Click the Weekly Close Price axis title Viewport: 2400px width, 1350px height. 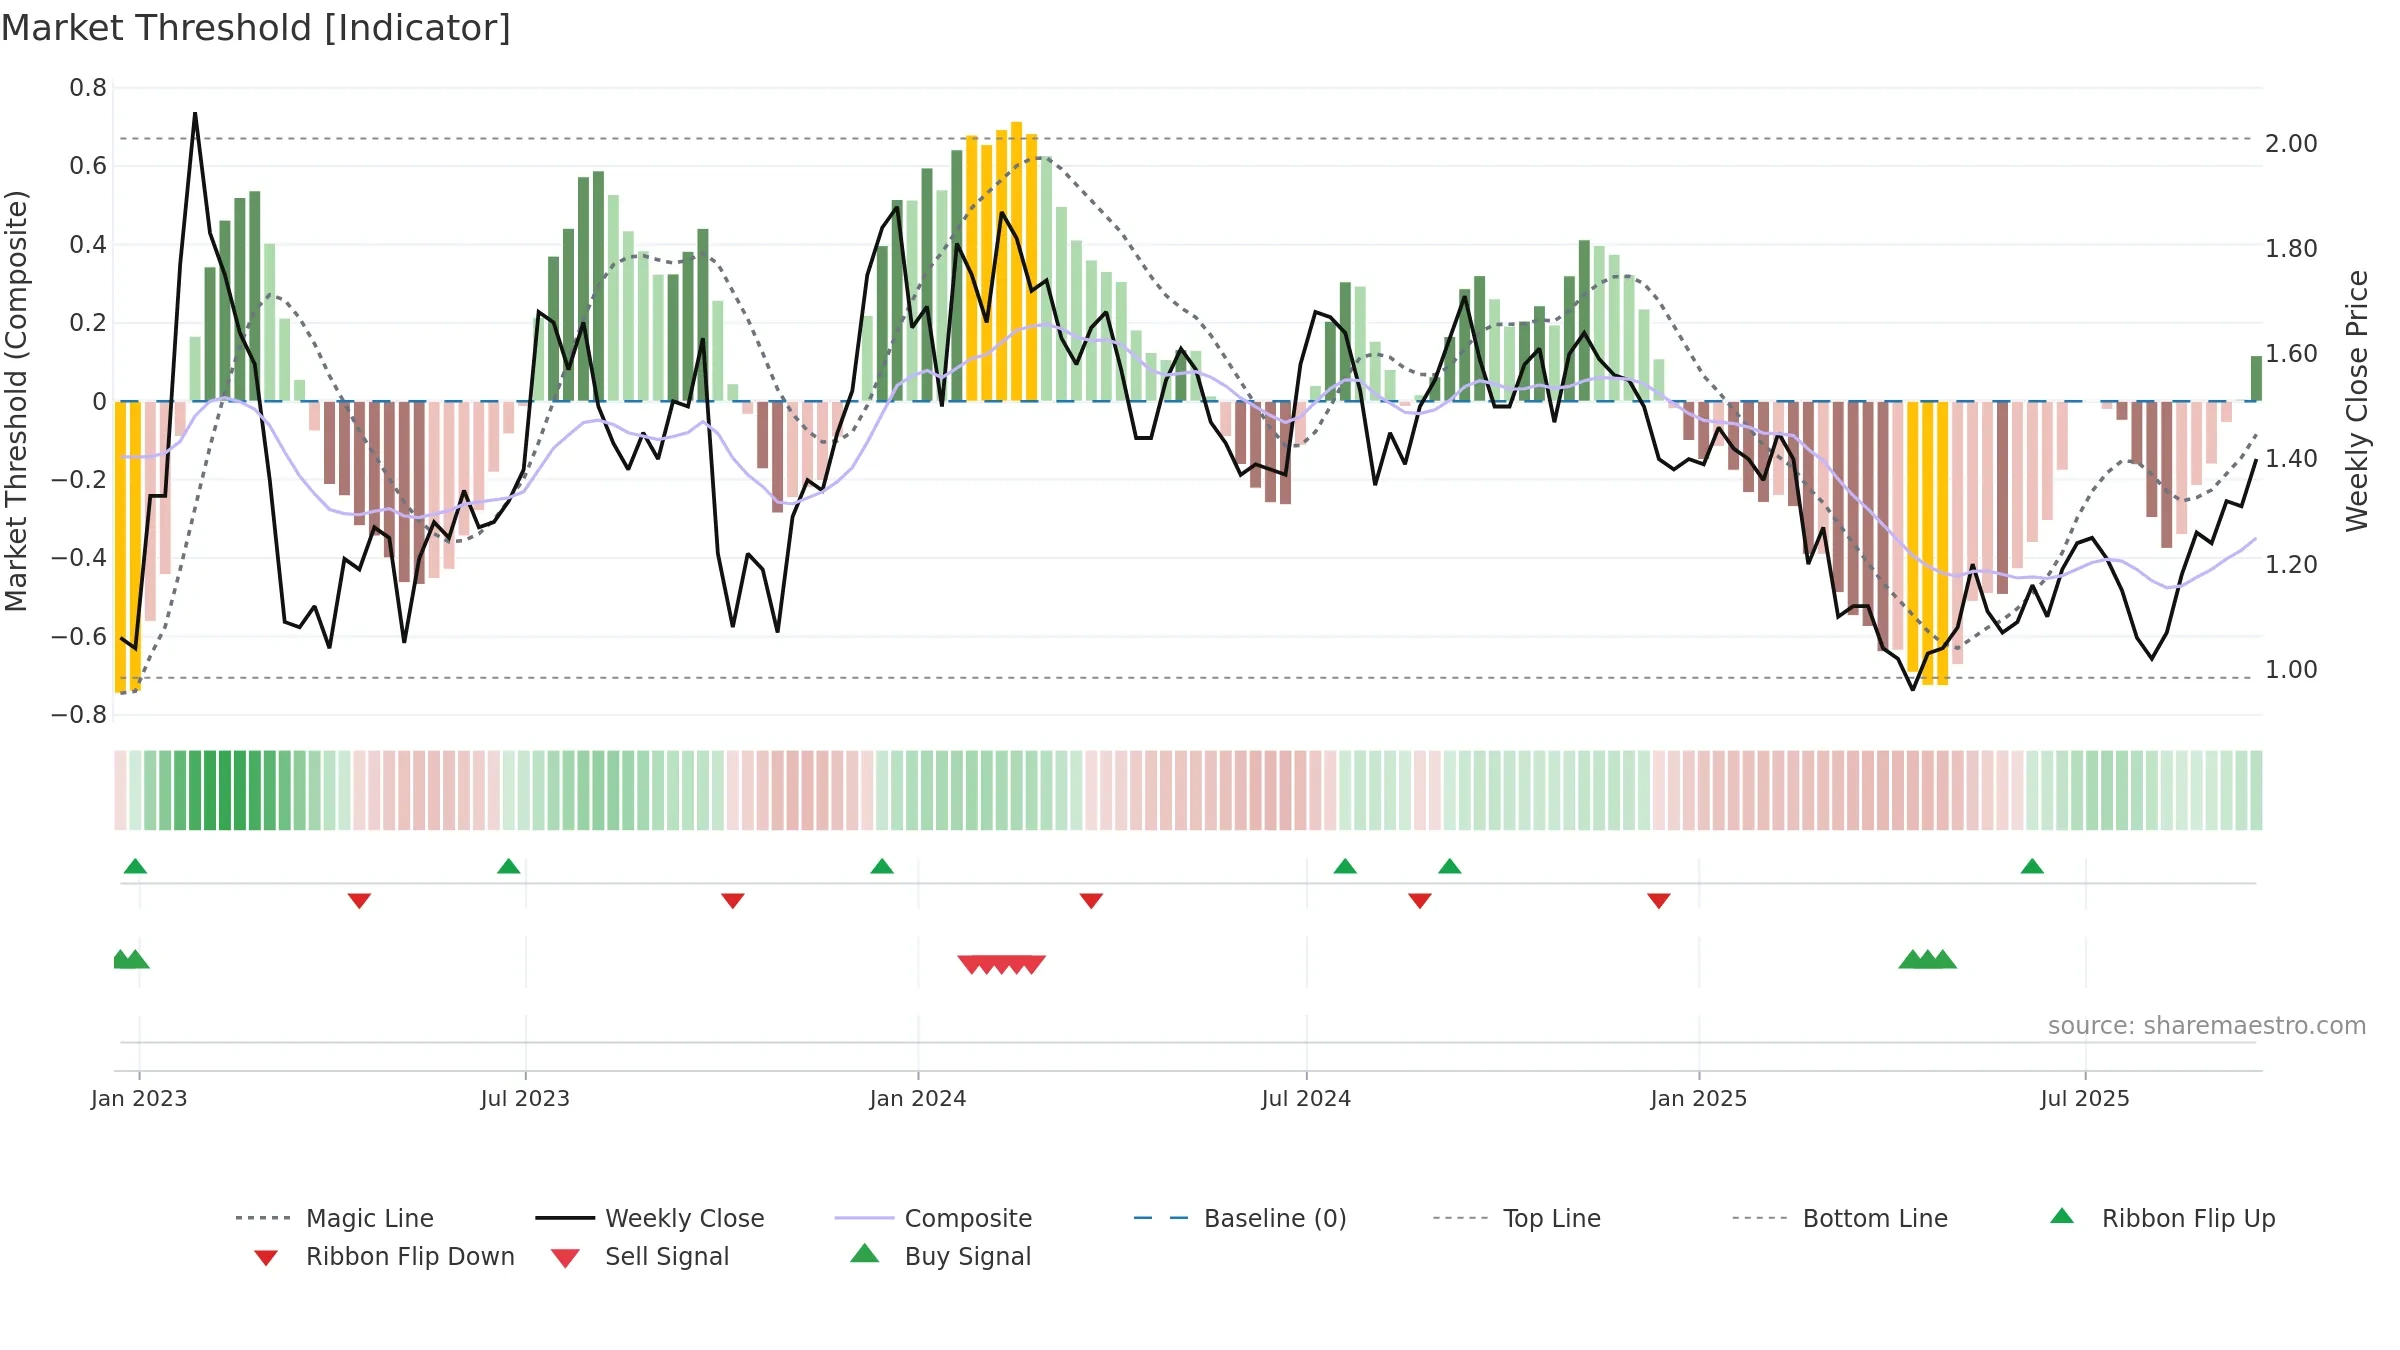(2357, 401)
